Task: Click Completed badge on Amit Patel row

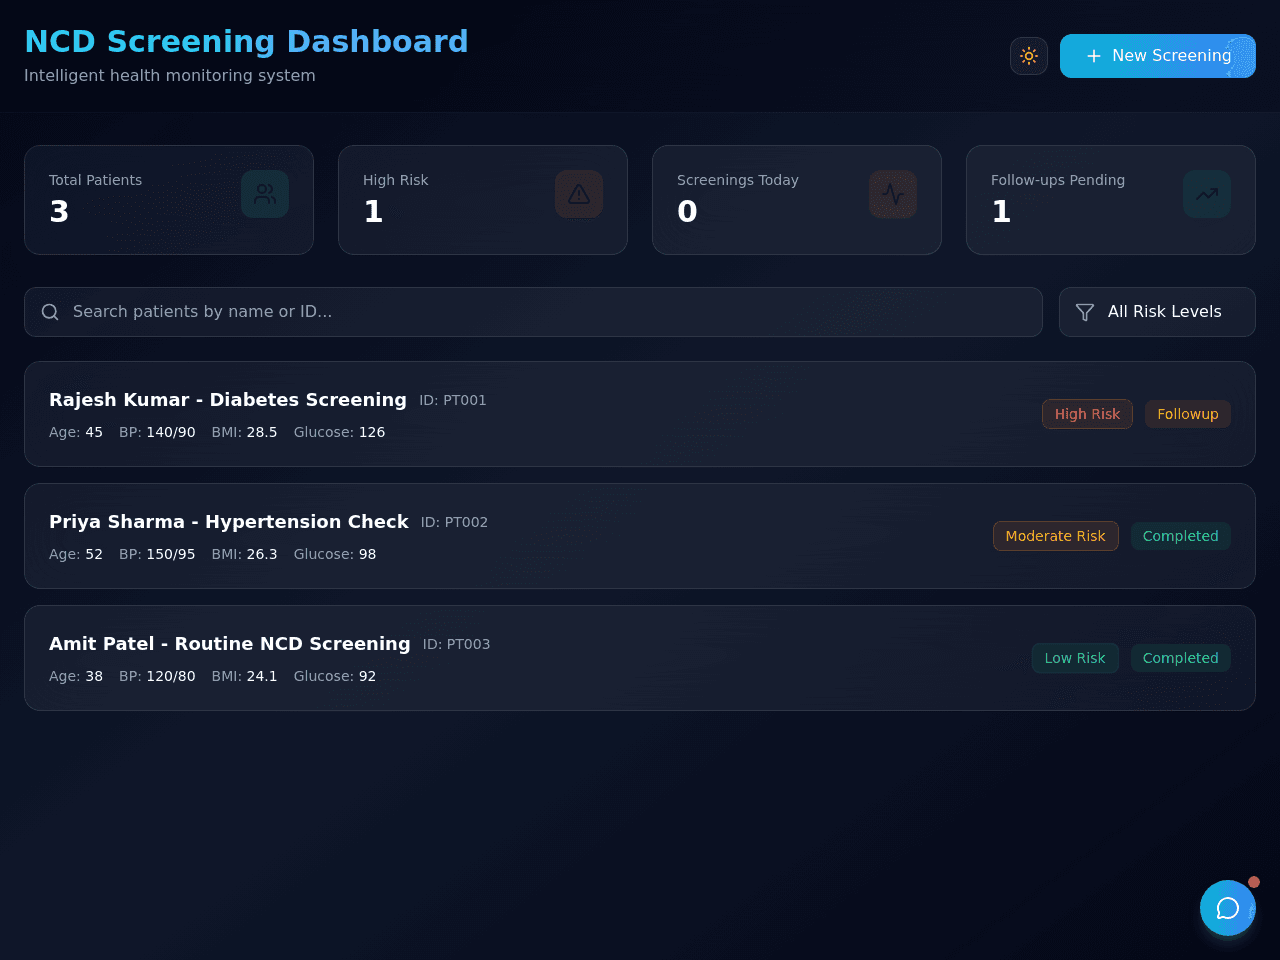Action: 1181,658
